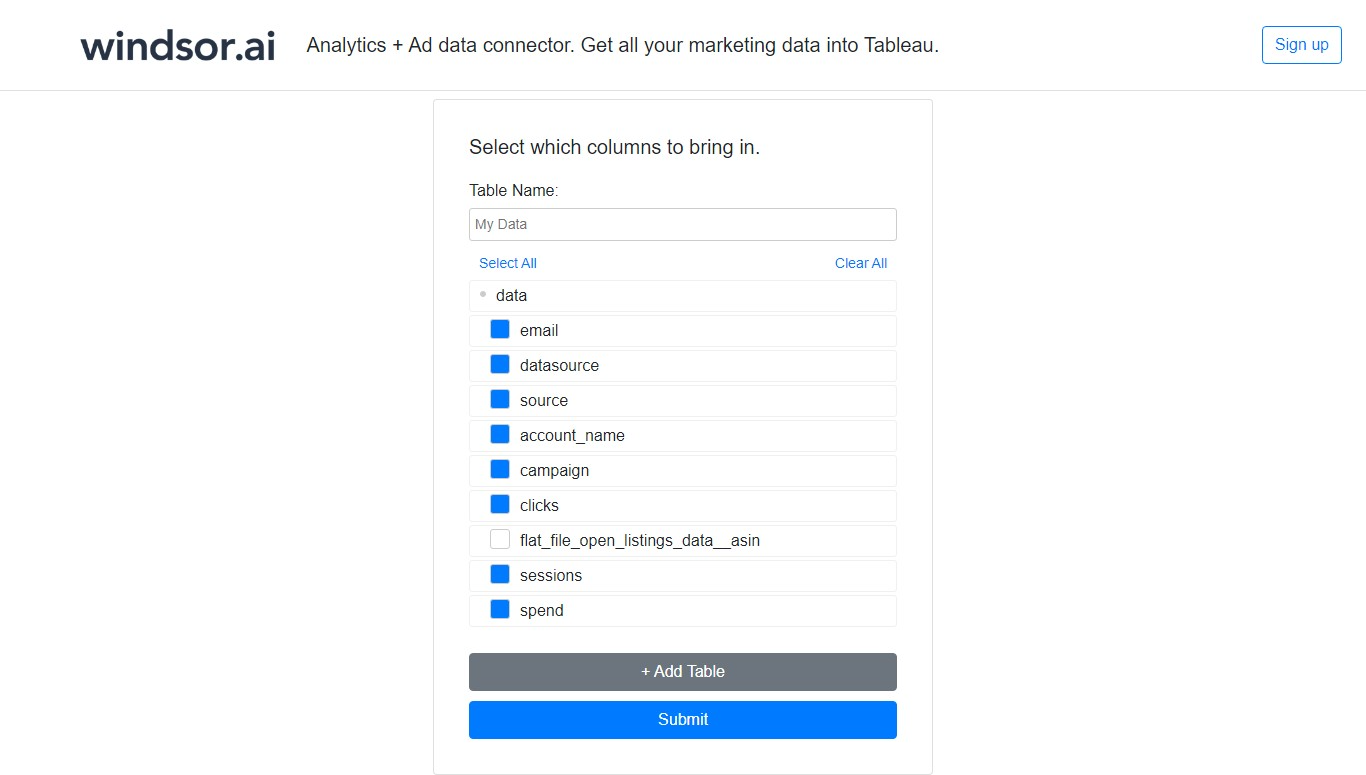1366x775 pixels.
Task: Toggle the account_name checkbox off
Action: [x=500, y=435]
